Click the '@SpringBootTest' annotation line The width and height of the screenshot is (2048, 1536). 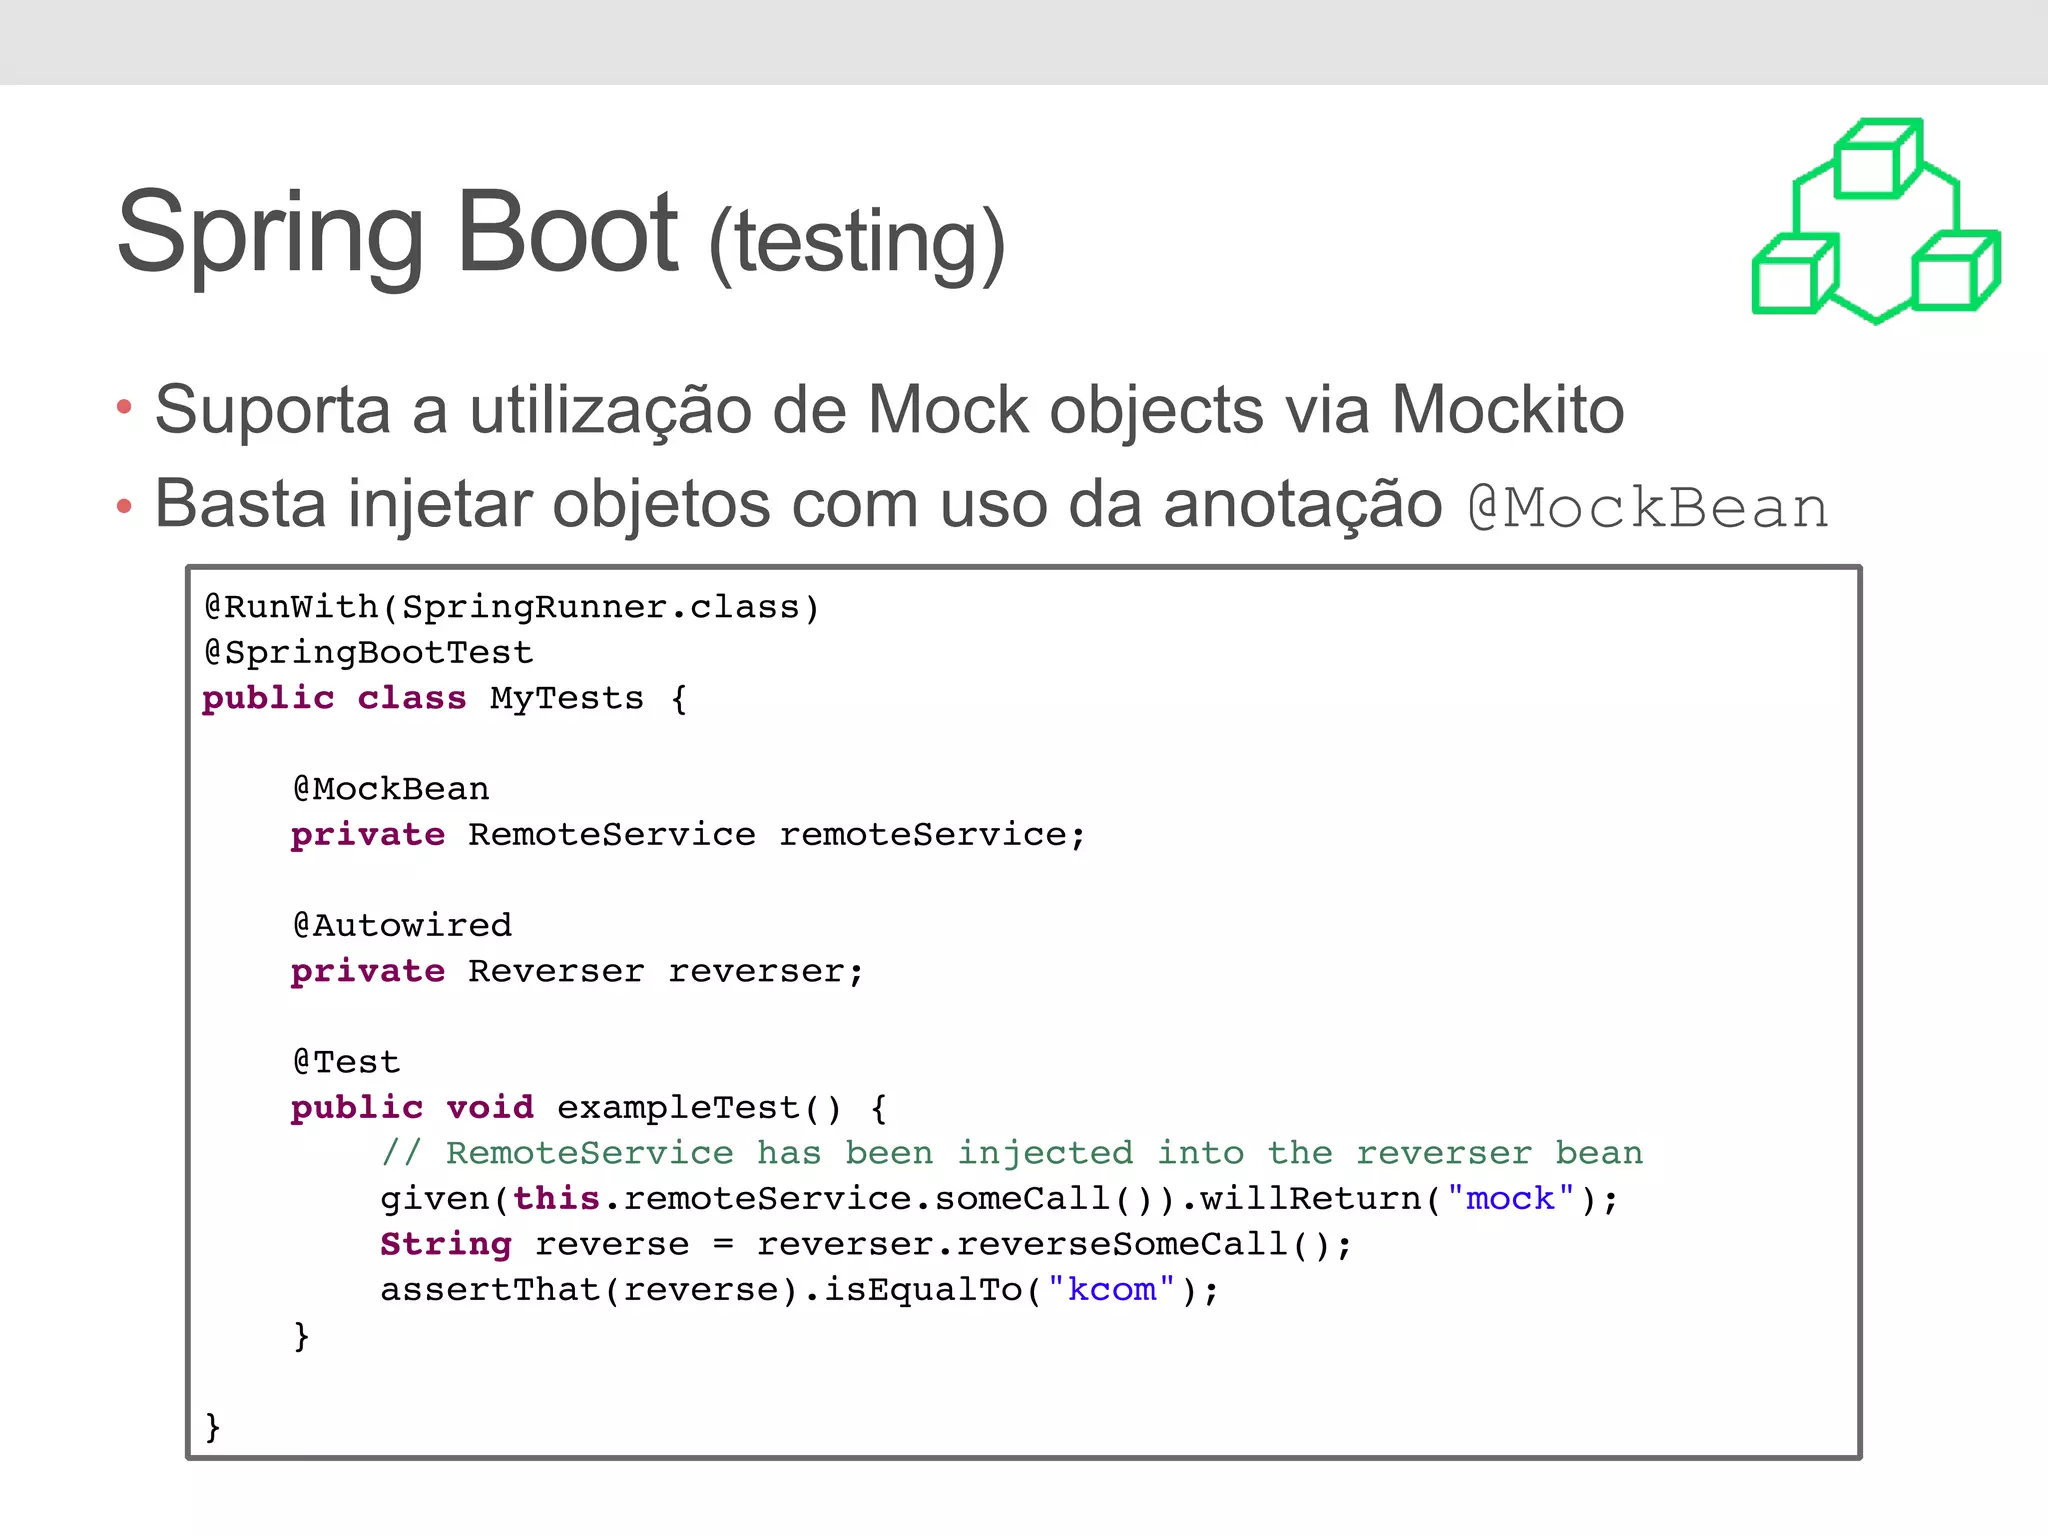coord(368,652)
